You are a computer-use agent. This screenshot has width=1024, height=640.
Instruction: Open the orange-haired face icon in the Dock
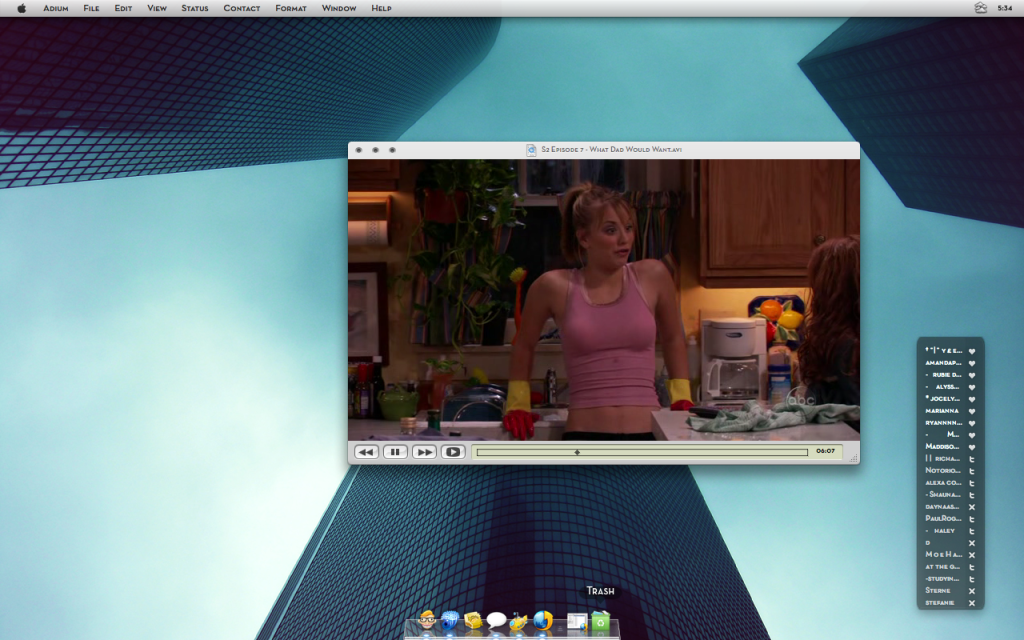[x=427, y=620]
